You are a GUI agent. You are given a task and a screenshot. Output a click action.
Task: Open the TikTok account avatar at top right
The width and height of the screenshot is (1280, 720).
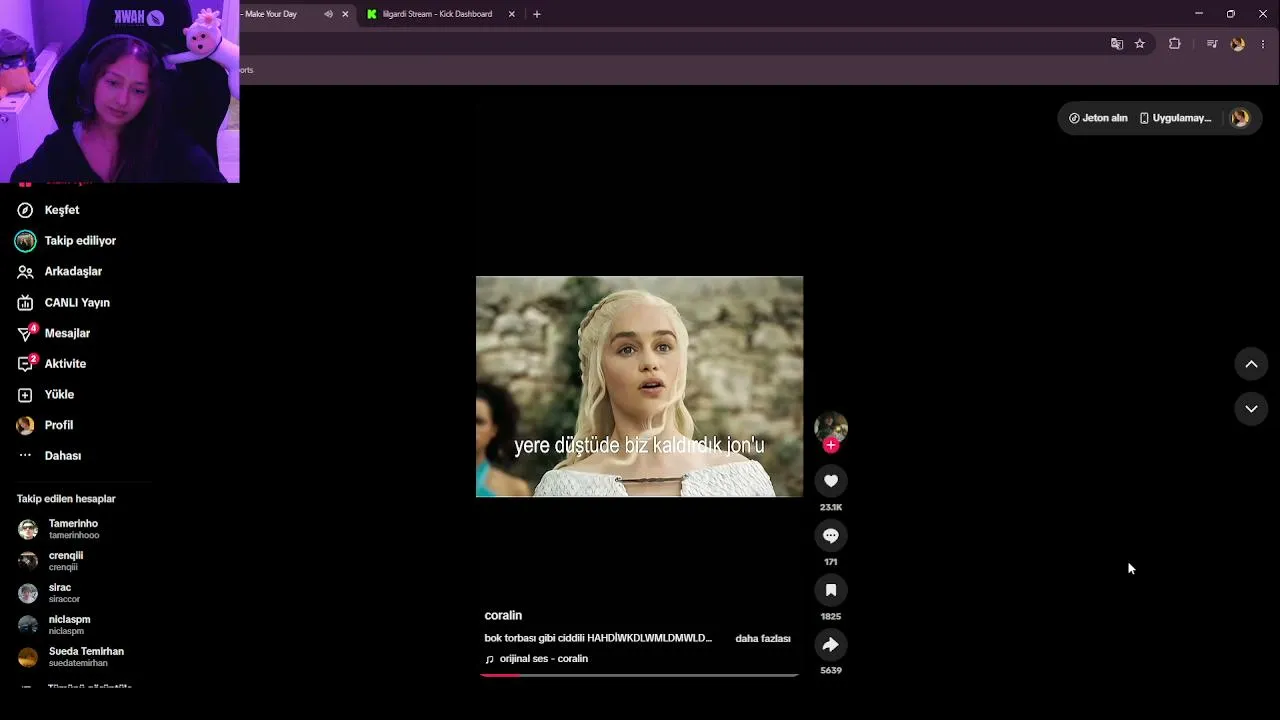tap(1240, 118)
